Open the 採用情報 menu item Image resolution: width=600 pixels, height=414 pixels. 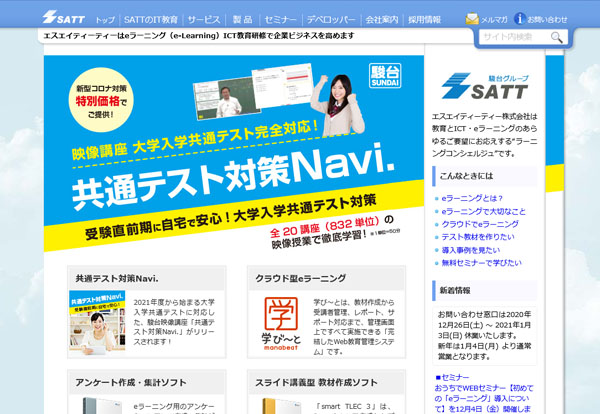coord(424,20)
